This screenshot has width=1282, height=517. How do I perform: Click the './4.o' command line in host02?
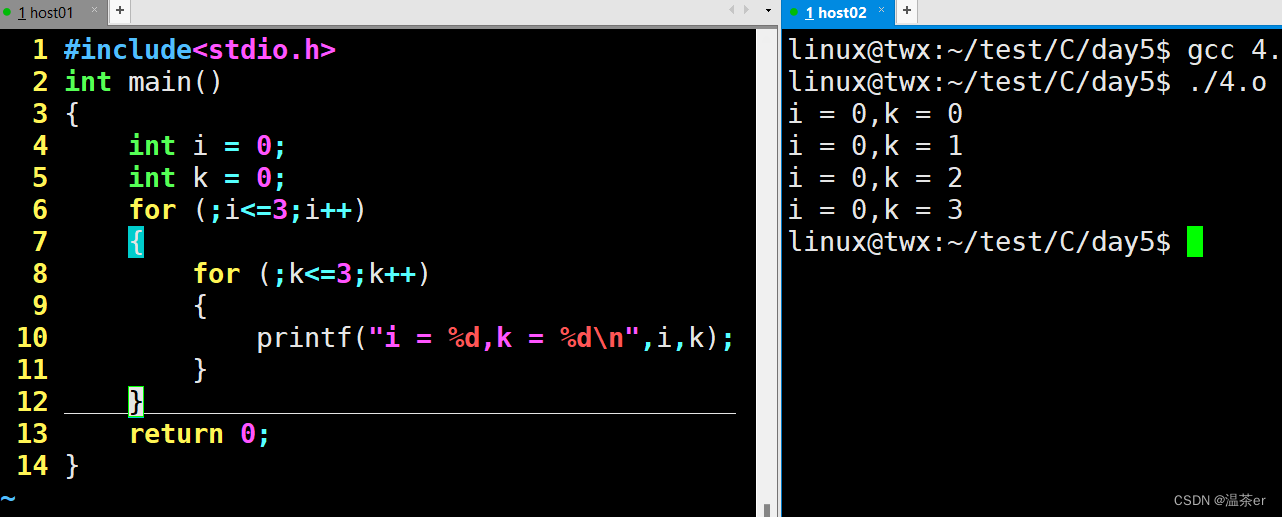point(1028,82)
